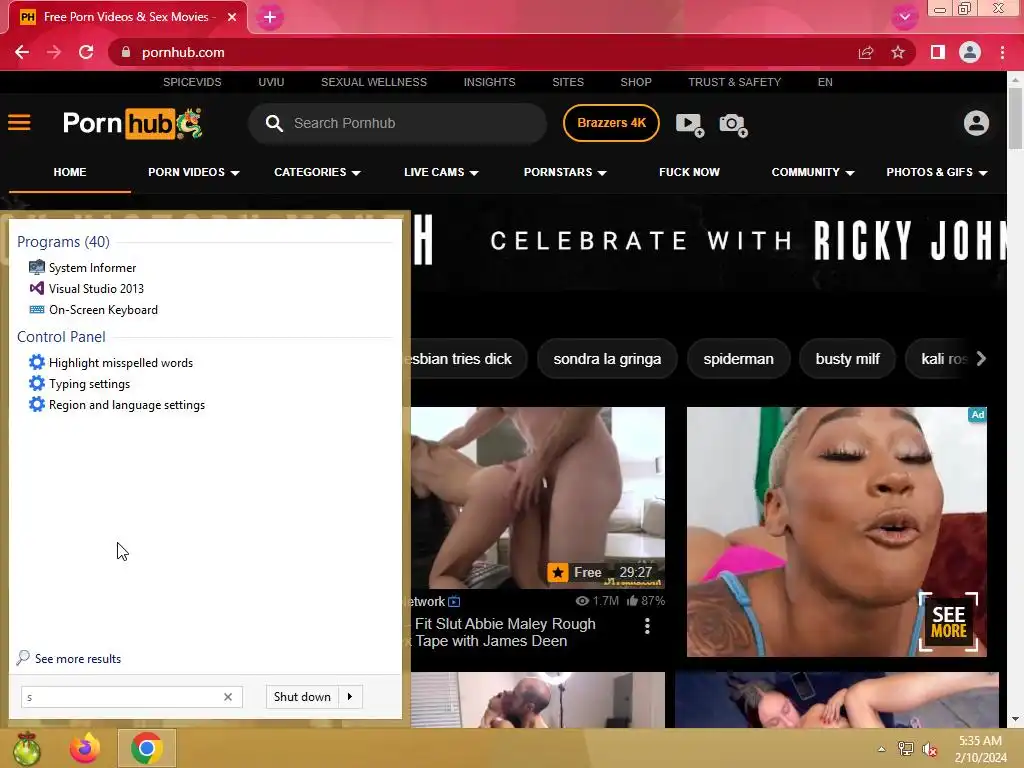Image resolution: width=1024 pixels, height=768 pixels.
Task: Click the Shut down button
Action: coord(302,697)
